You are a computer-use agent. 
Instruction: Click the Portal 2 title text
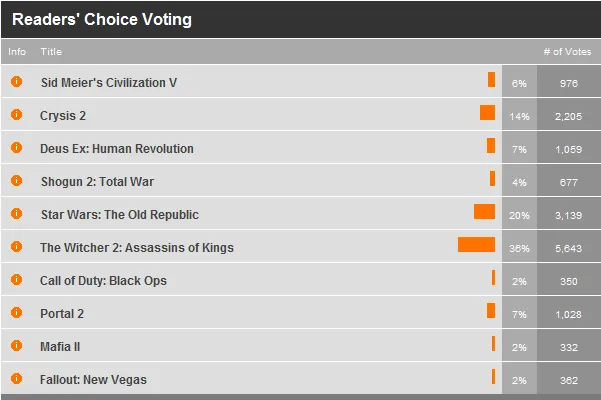[62, 313]
